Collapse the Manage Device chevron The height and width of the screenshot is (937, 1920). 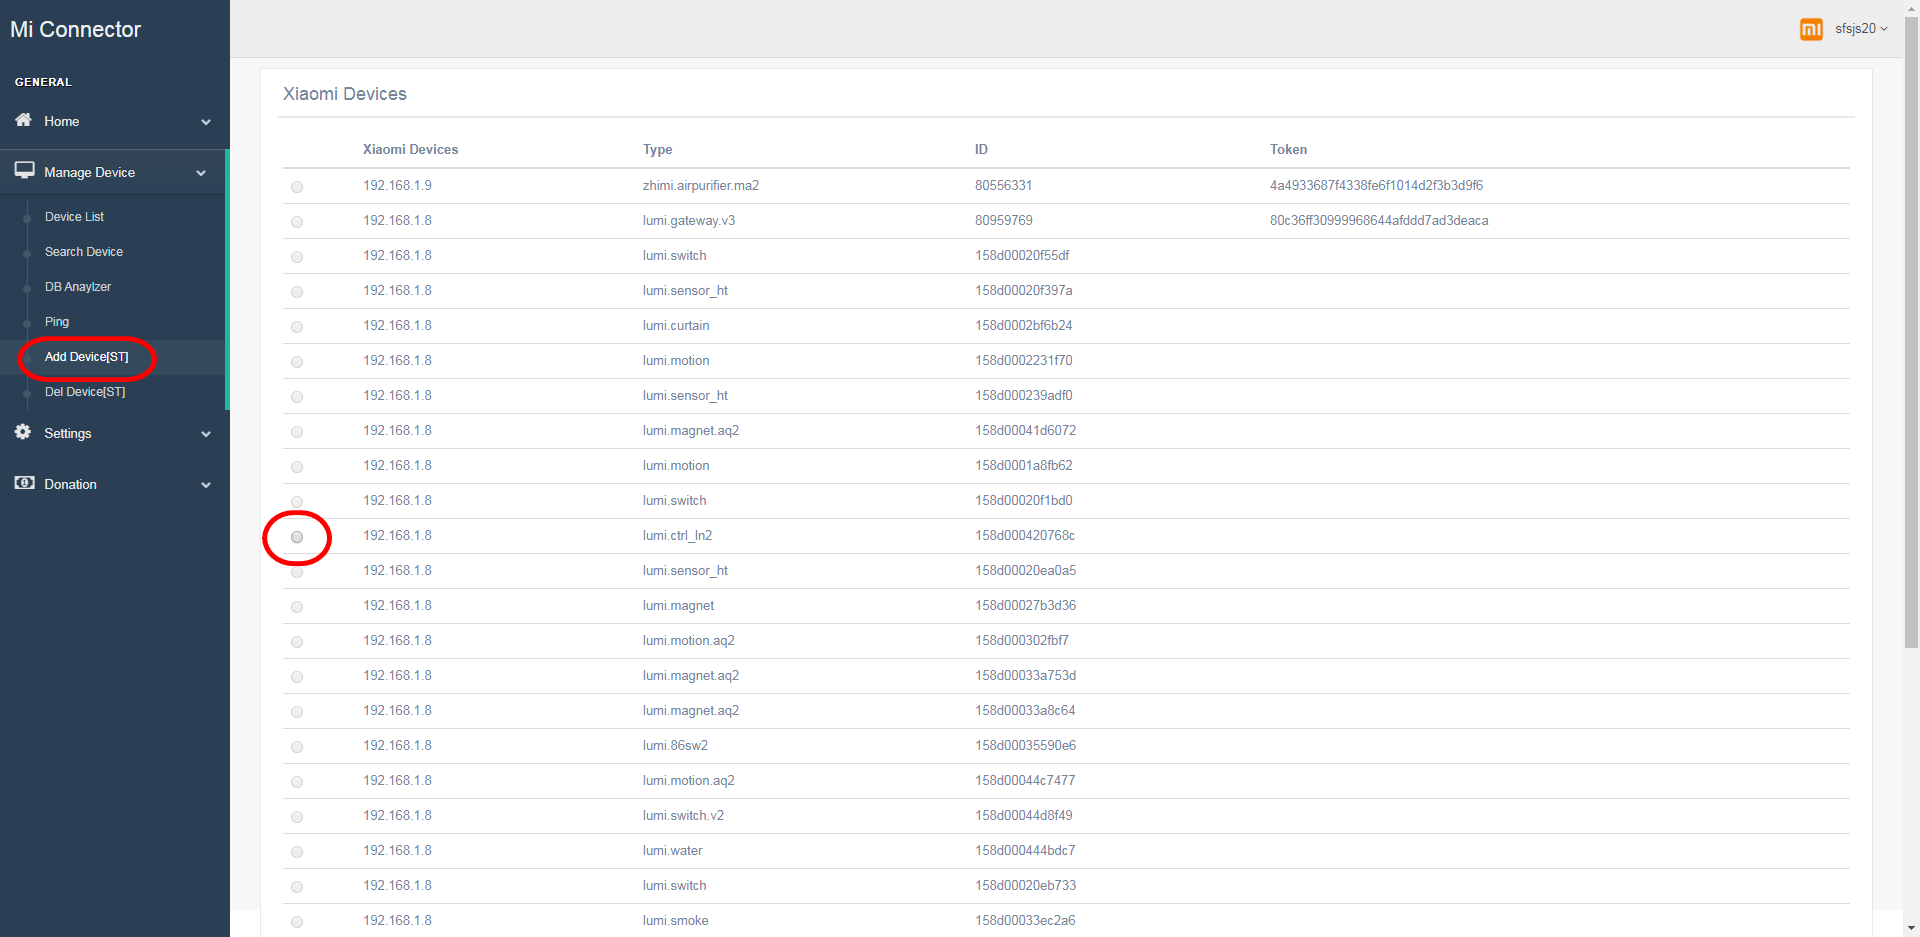[201, 173]
